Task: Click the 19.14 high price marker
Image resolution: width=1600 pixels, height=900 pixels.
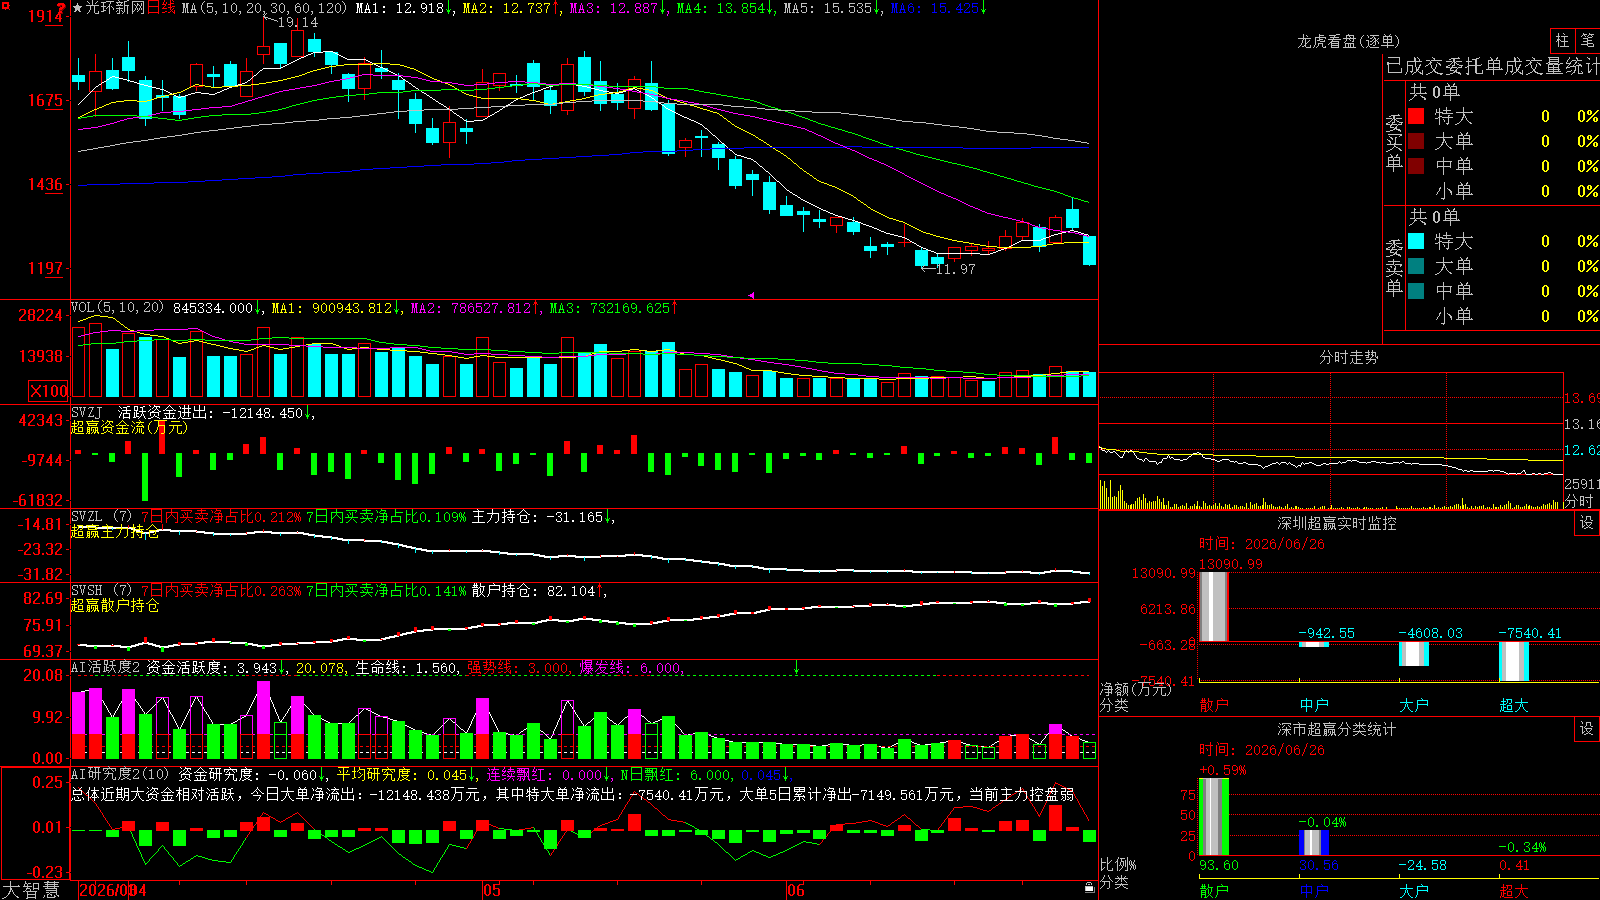Action: (x=297, y=22)
